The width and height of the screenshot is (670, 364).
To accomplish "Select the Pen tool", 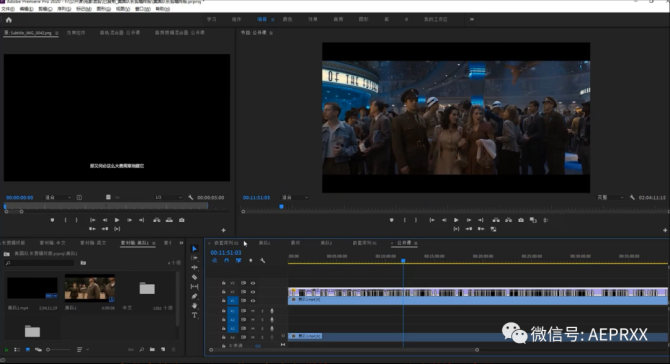I will point(194,296).
